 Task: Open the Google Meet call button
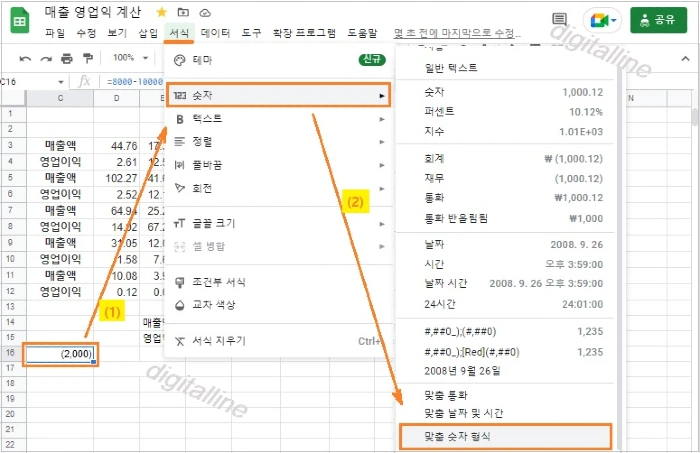(603, 21)
